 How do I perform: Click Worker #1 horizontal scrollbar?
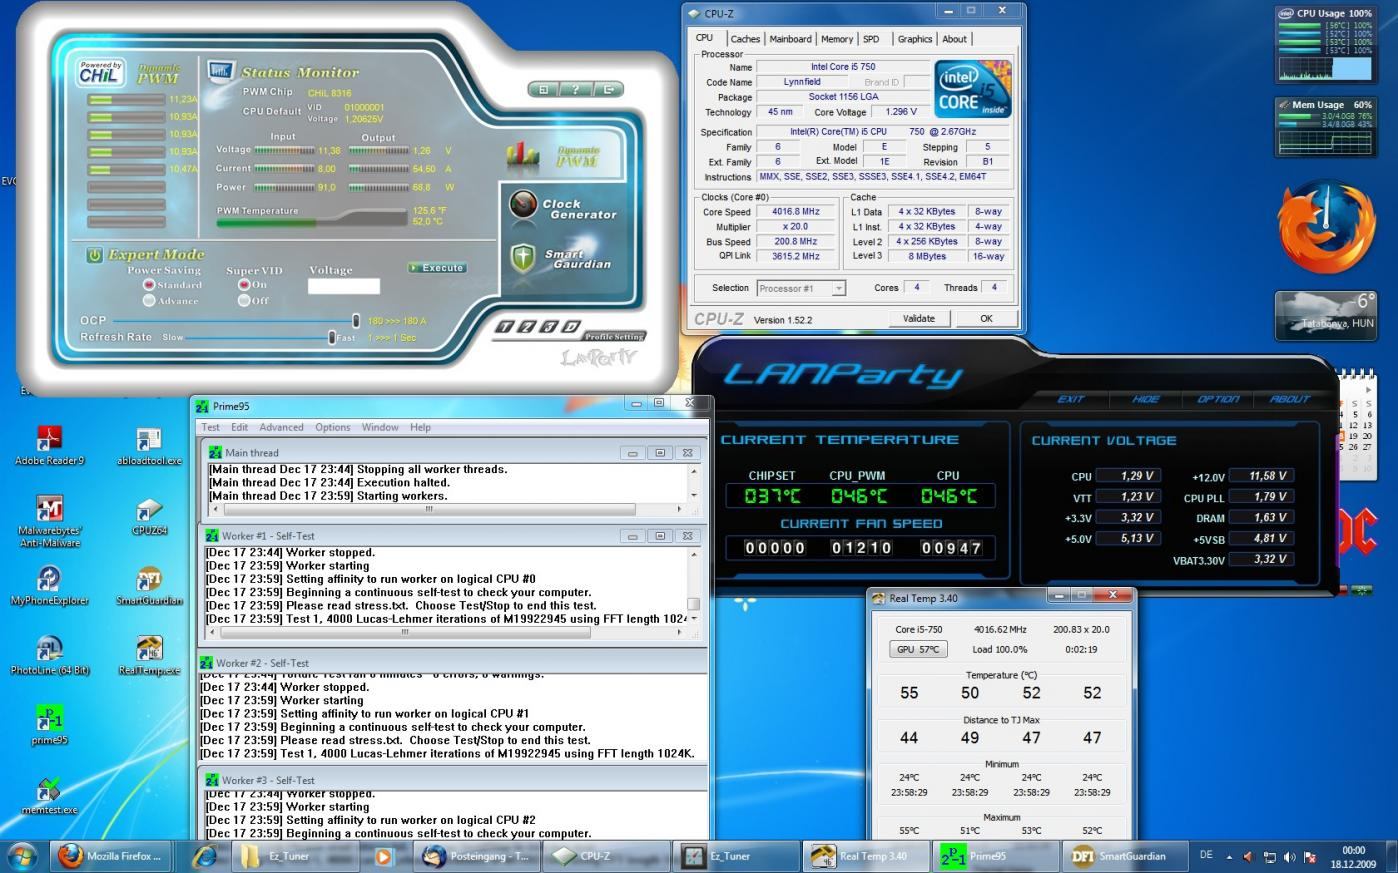coord(447,632)
